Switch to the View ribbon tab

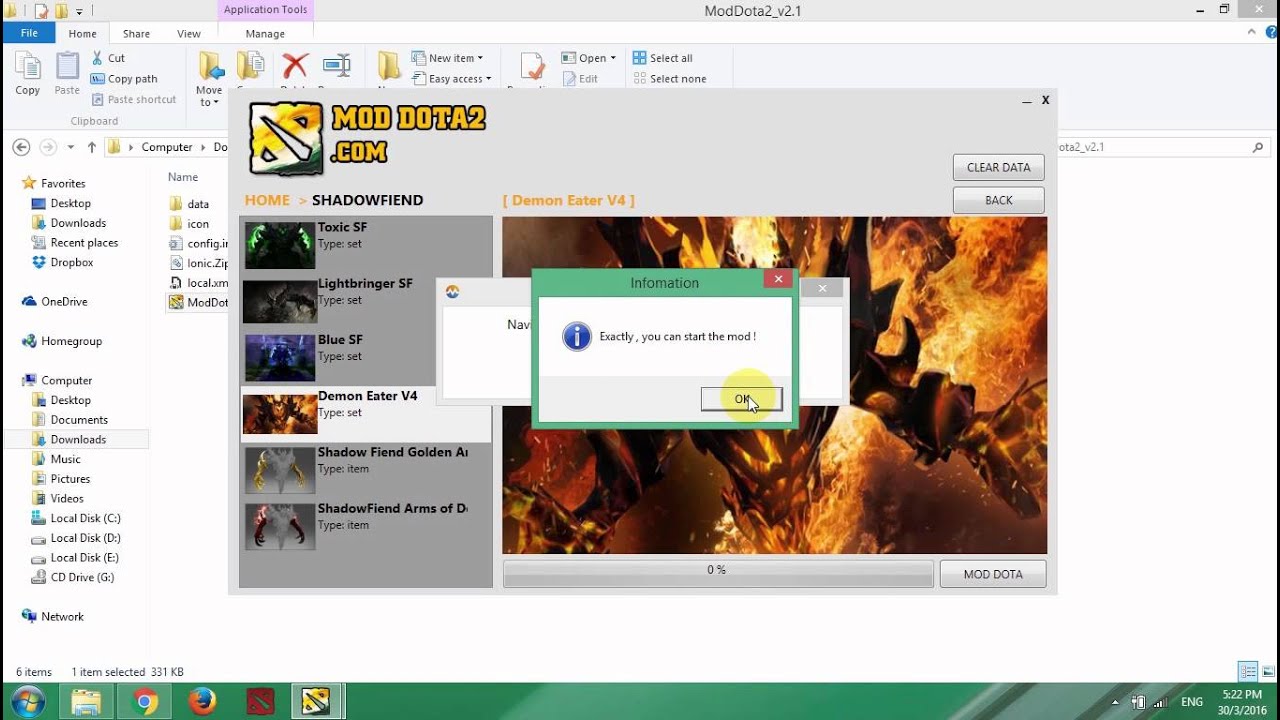click(x=189, y=34)
